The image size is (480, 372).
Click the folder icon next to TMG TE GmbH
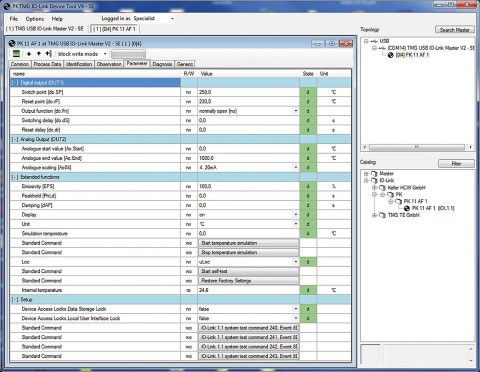[382, 215]
